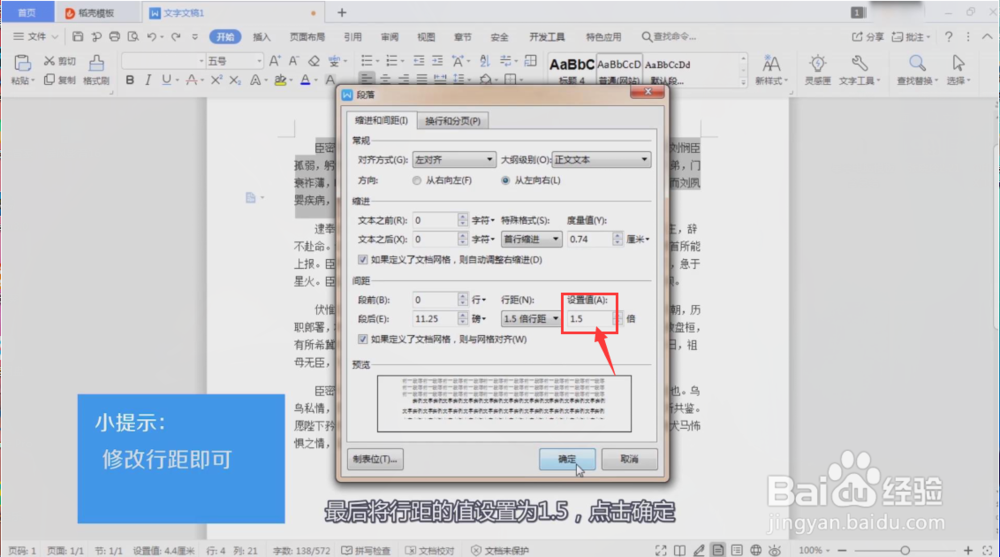
Task: Switch to 缩进和间距(I) tab
Action: click(381, 120)
